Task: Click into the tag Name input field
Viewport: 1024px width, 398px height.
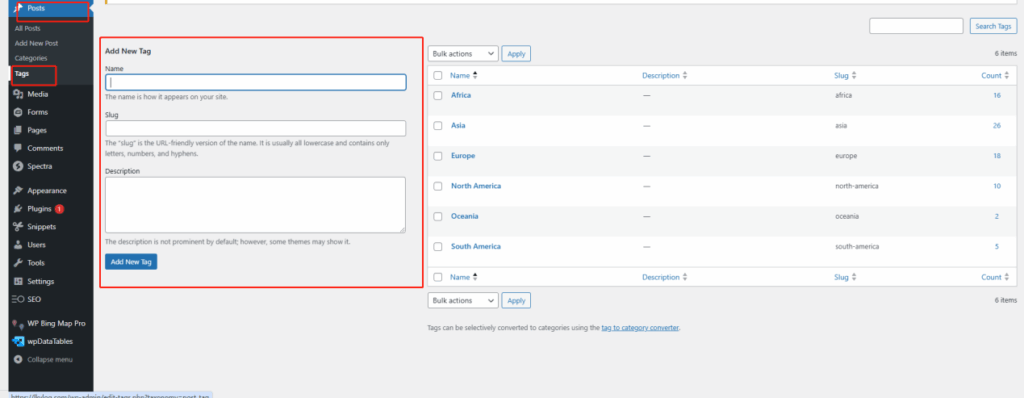Action: [255, 82]
